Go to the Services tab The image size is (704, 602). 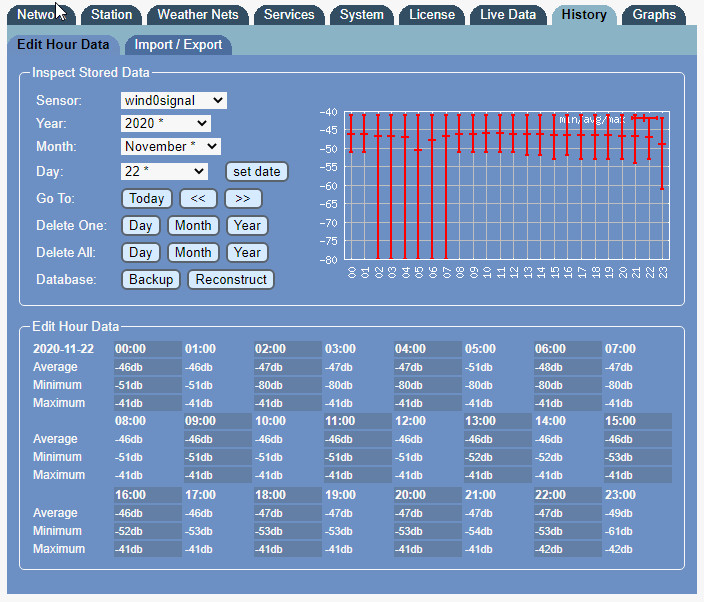click(x=289, y=15)
